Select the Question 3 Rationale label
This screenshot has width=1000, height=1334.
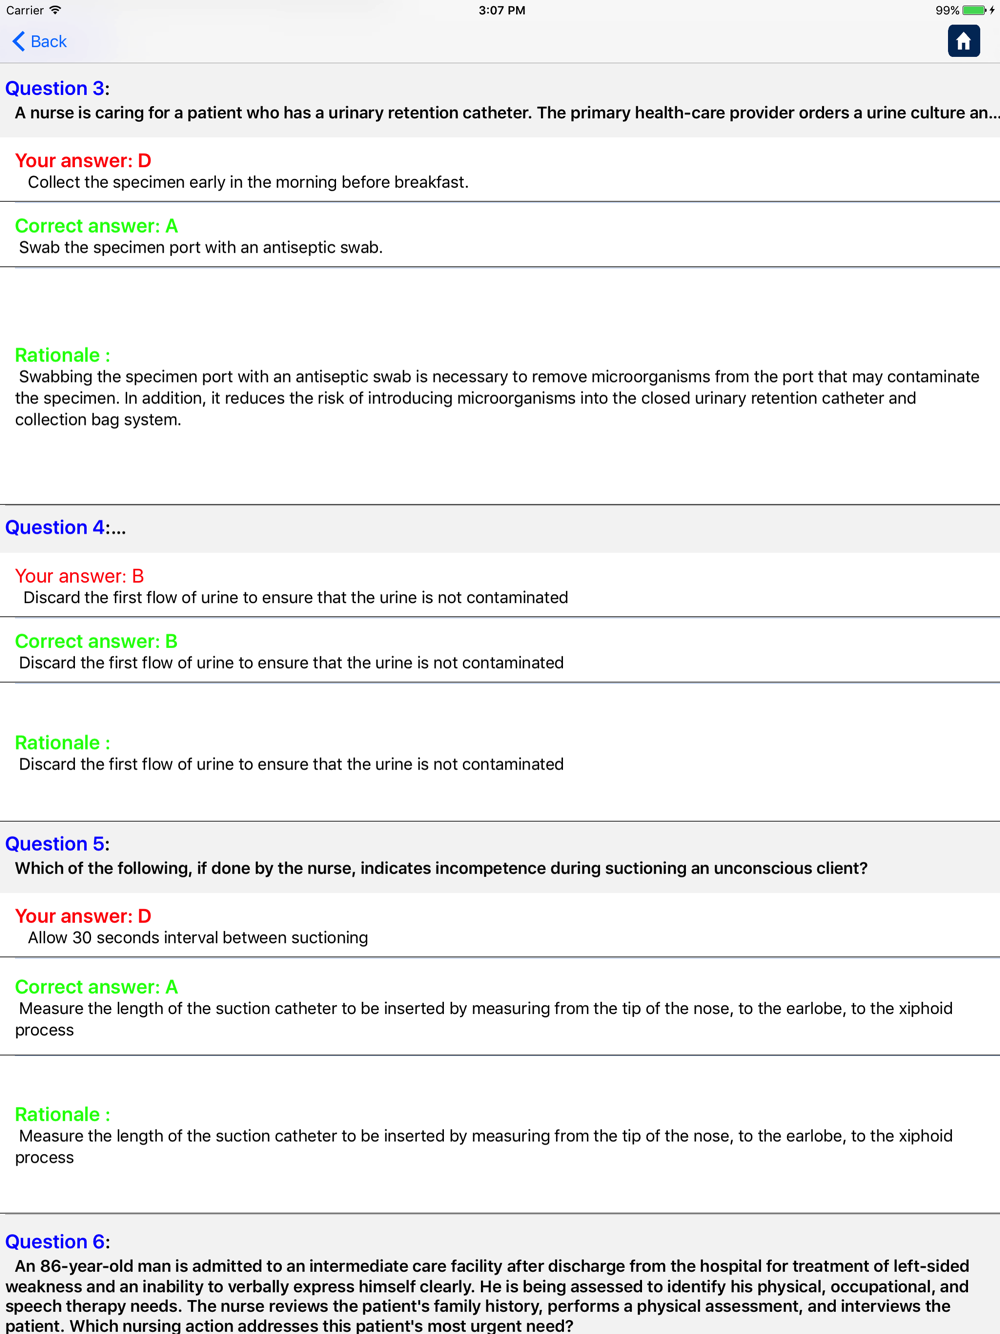[x=63, y=355]
